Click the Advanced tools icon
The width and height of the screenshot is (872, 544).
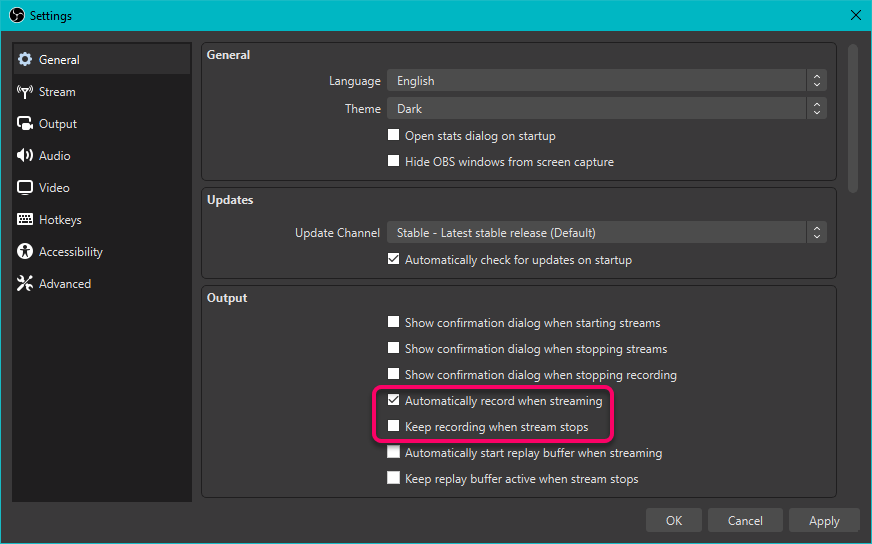(25, 284)
